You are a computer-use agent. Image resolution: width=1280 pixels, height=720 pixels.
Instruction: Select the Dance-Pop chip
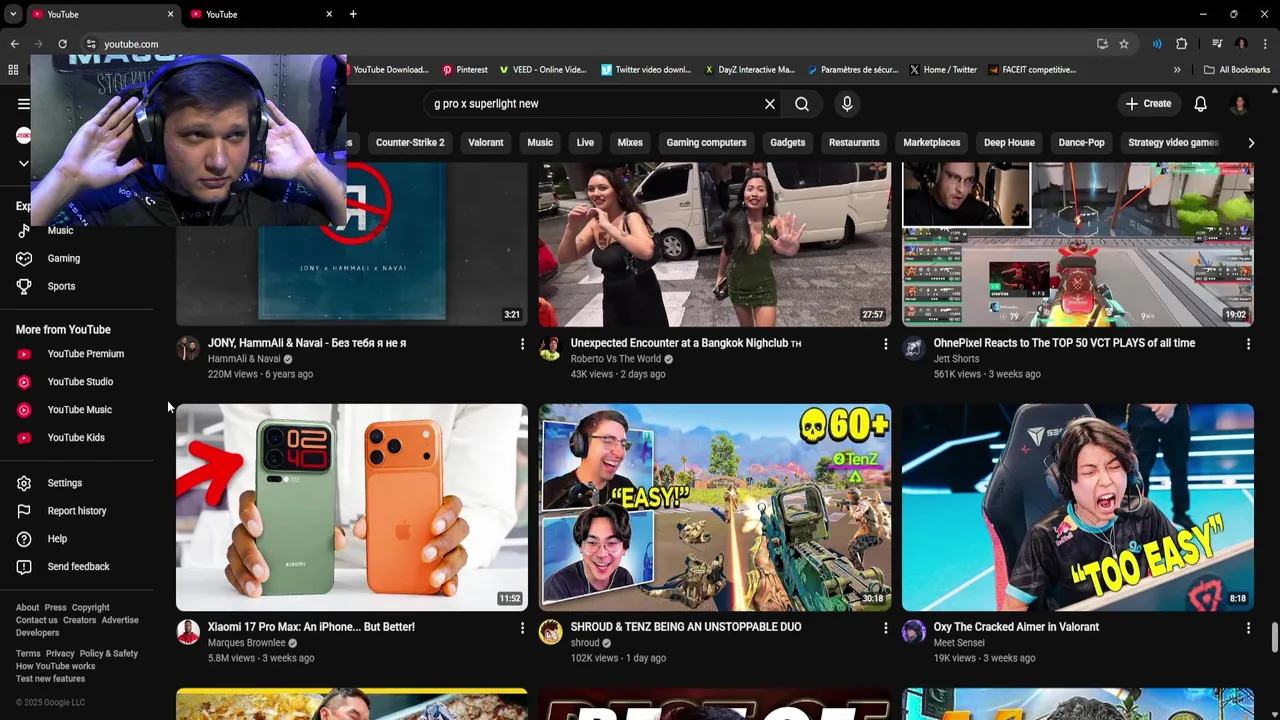[1081, 143]
